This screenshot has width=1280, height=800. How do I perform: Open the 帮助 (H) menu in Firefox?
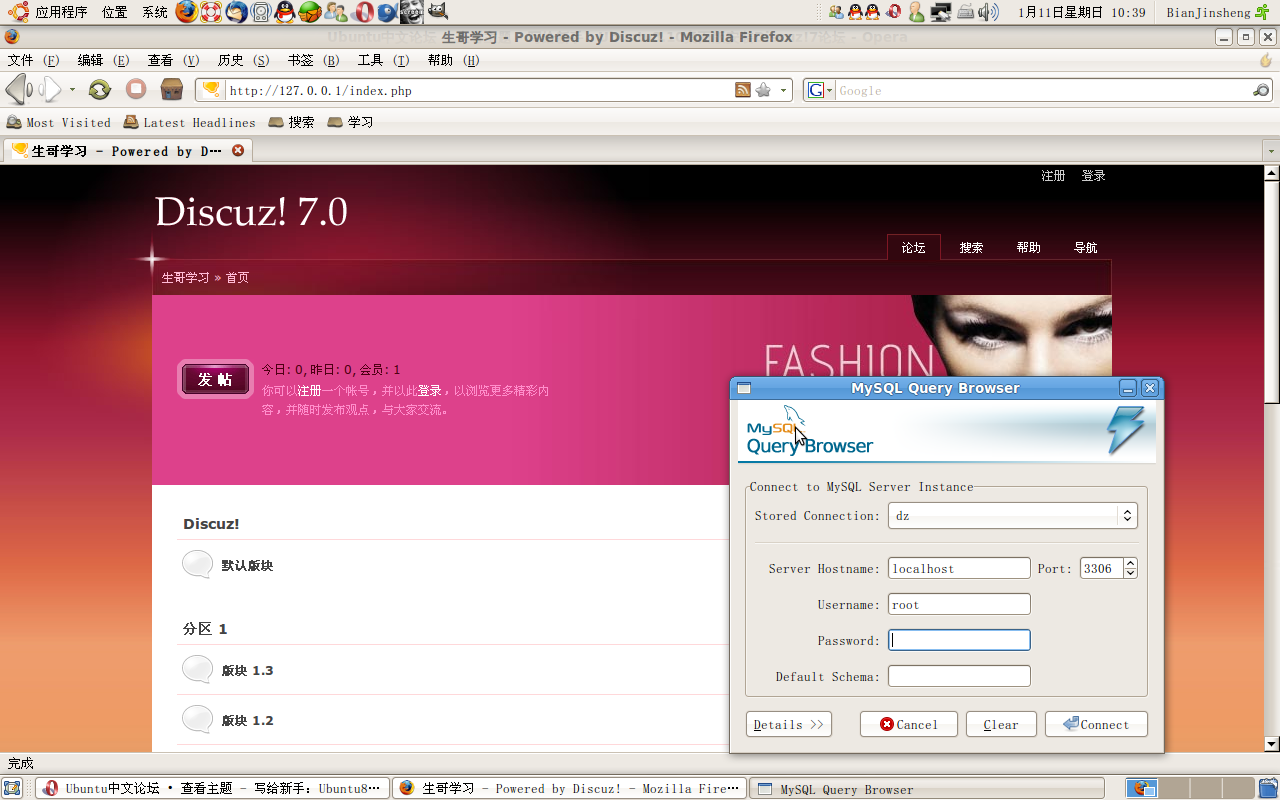(x=454, y=60)
